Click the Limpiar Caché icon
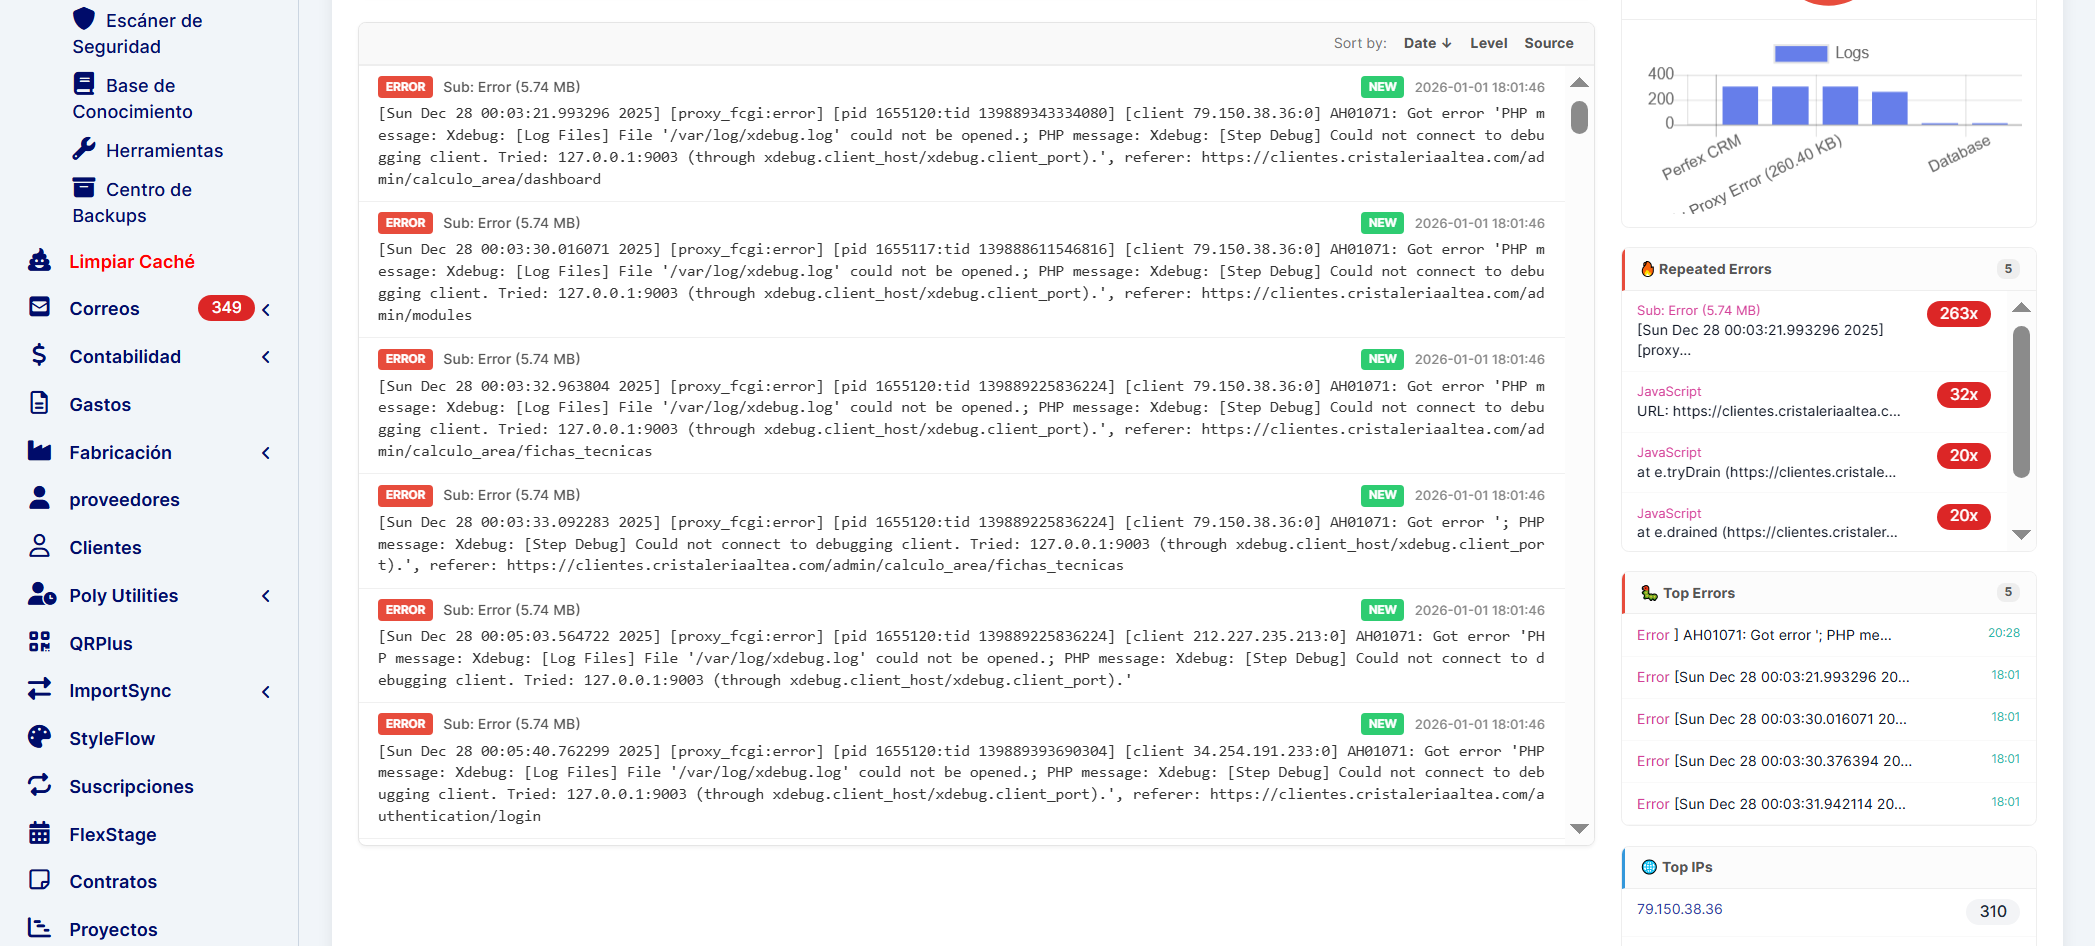Screen dimensions: 2095x946 (x=40, y=261)
